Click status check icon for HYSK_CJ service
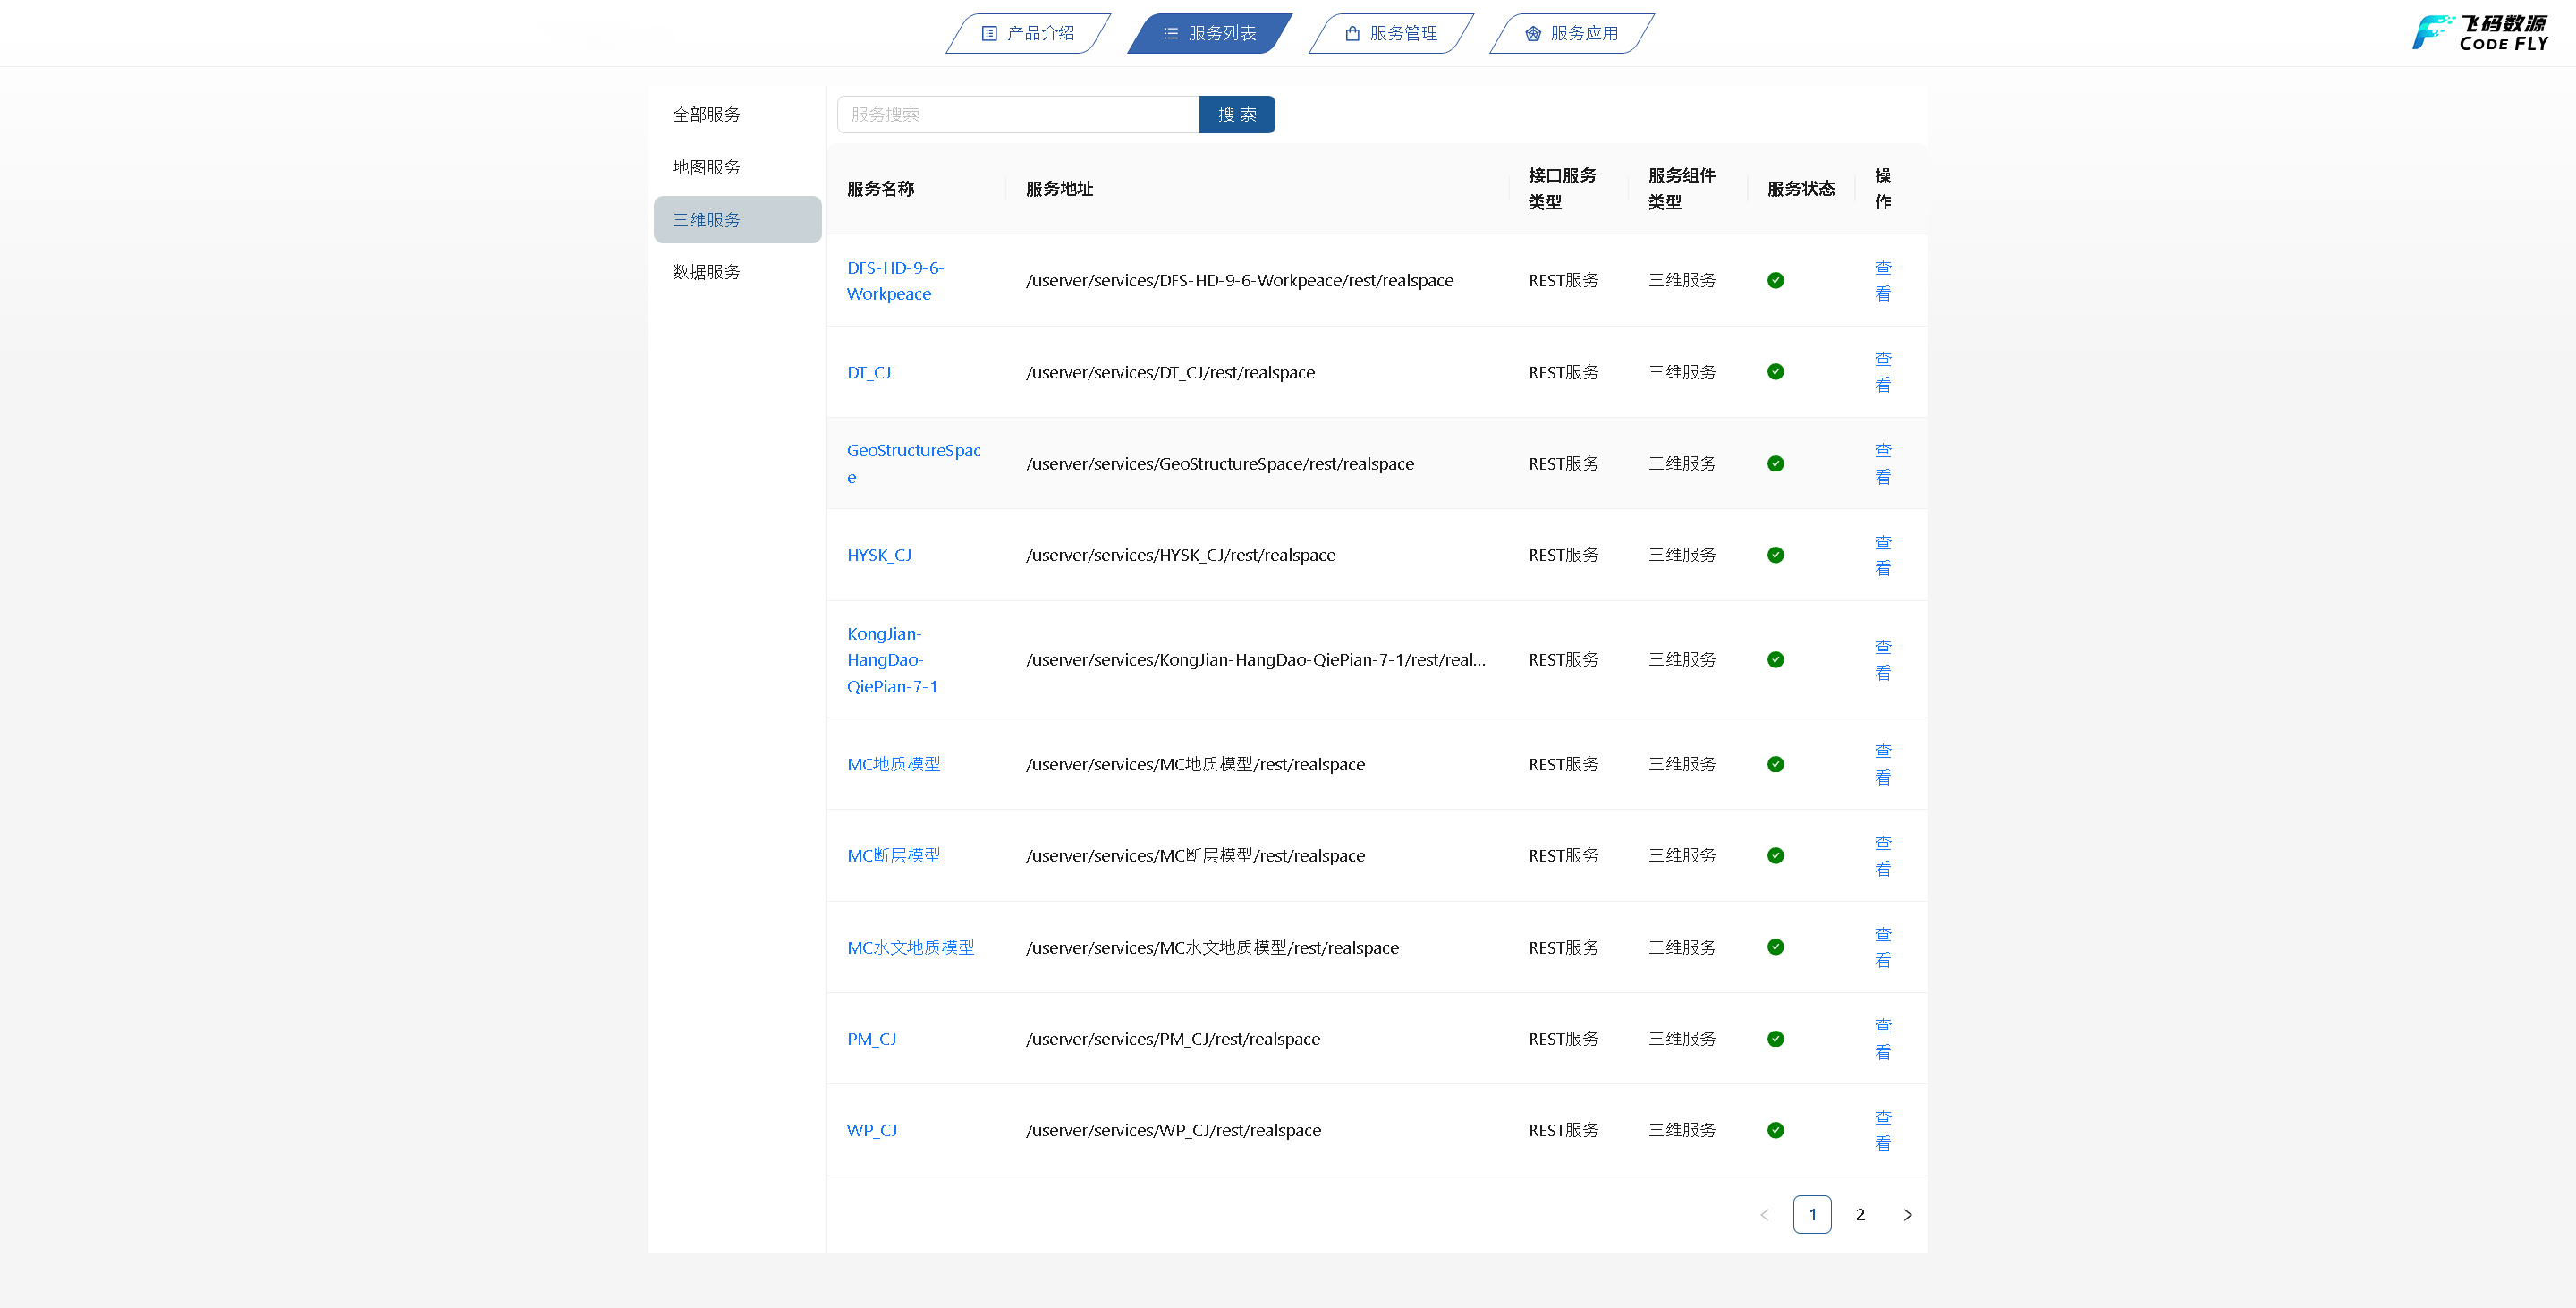2576x1308 pixels. tap(1775, 555)
